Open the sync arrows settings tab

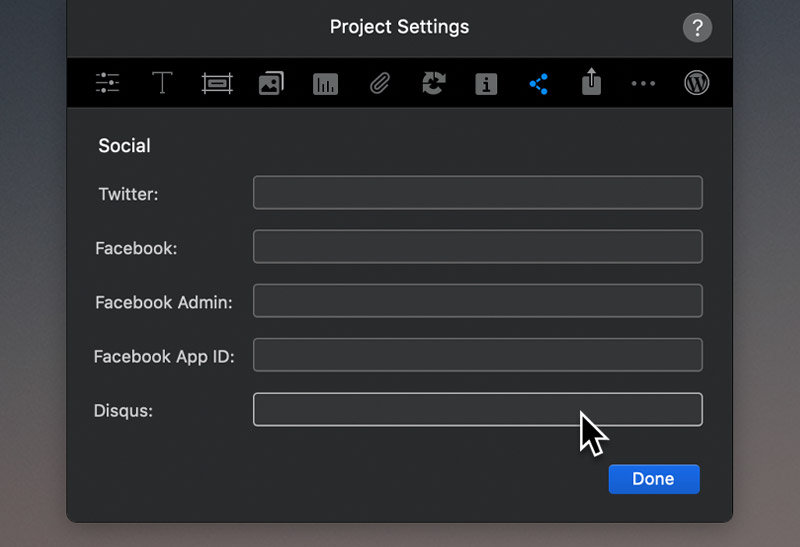point(434,83)
